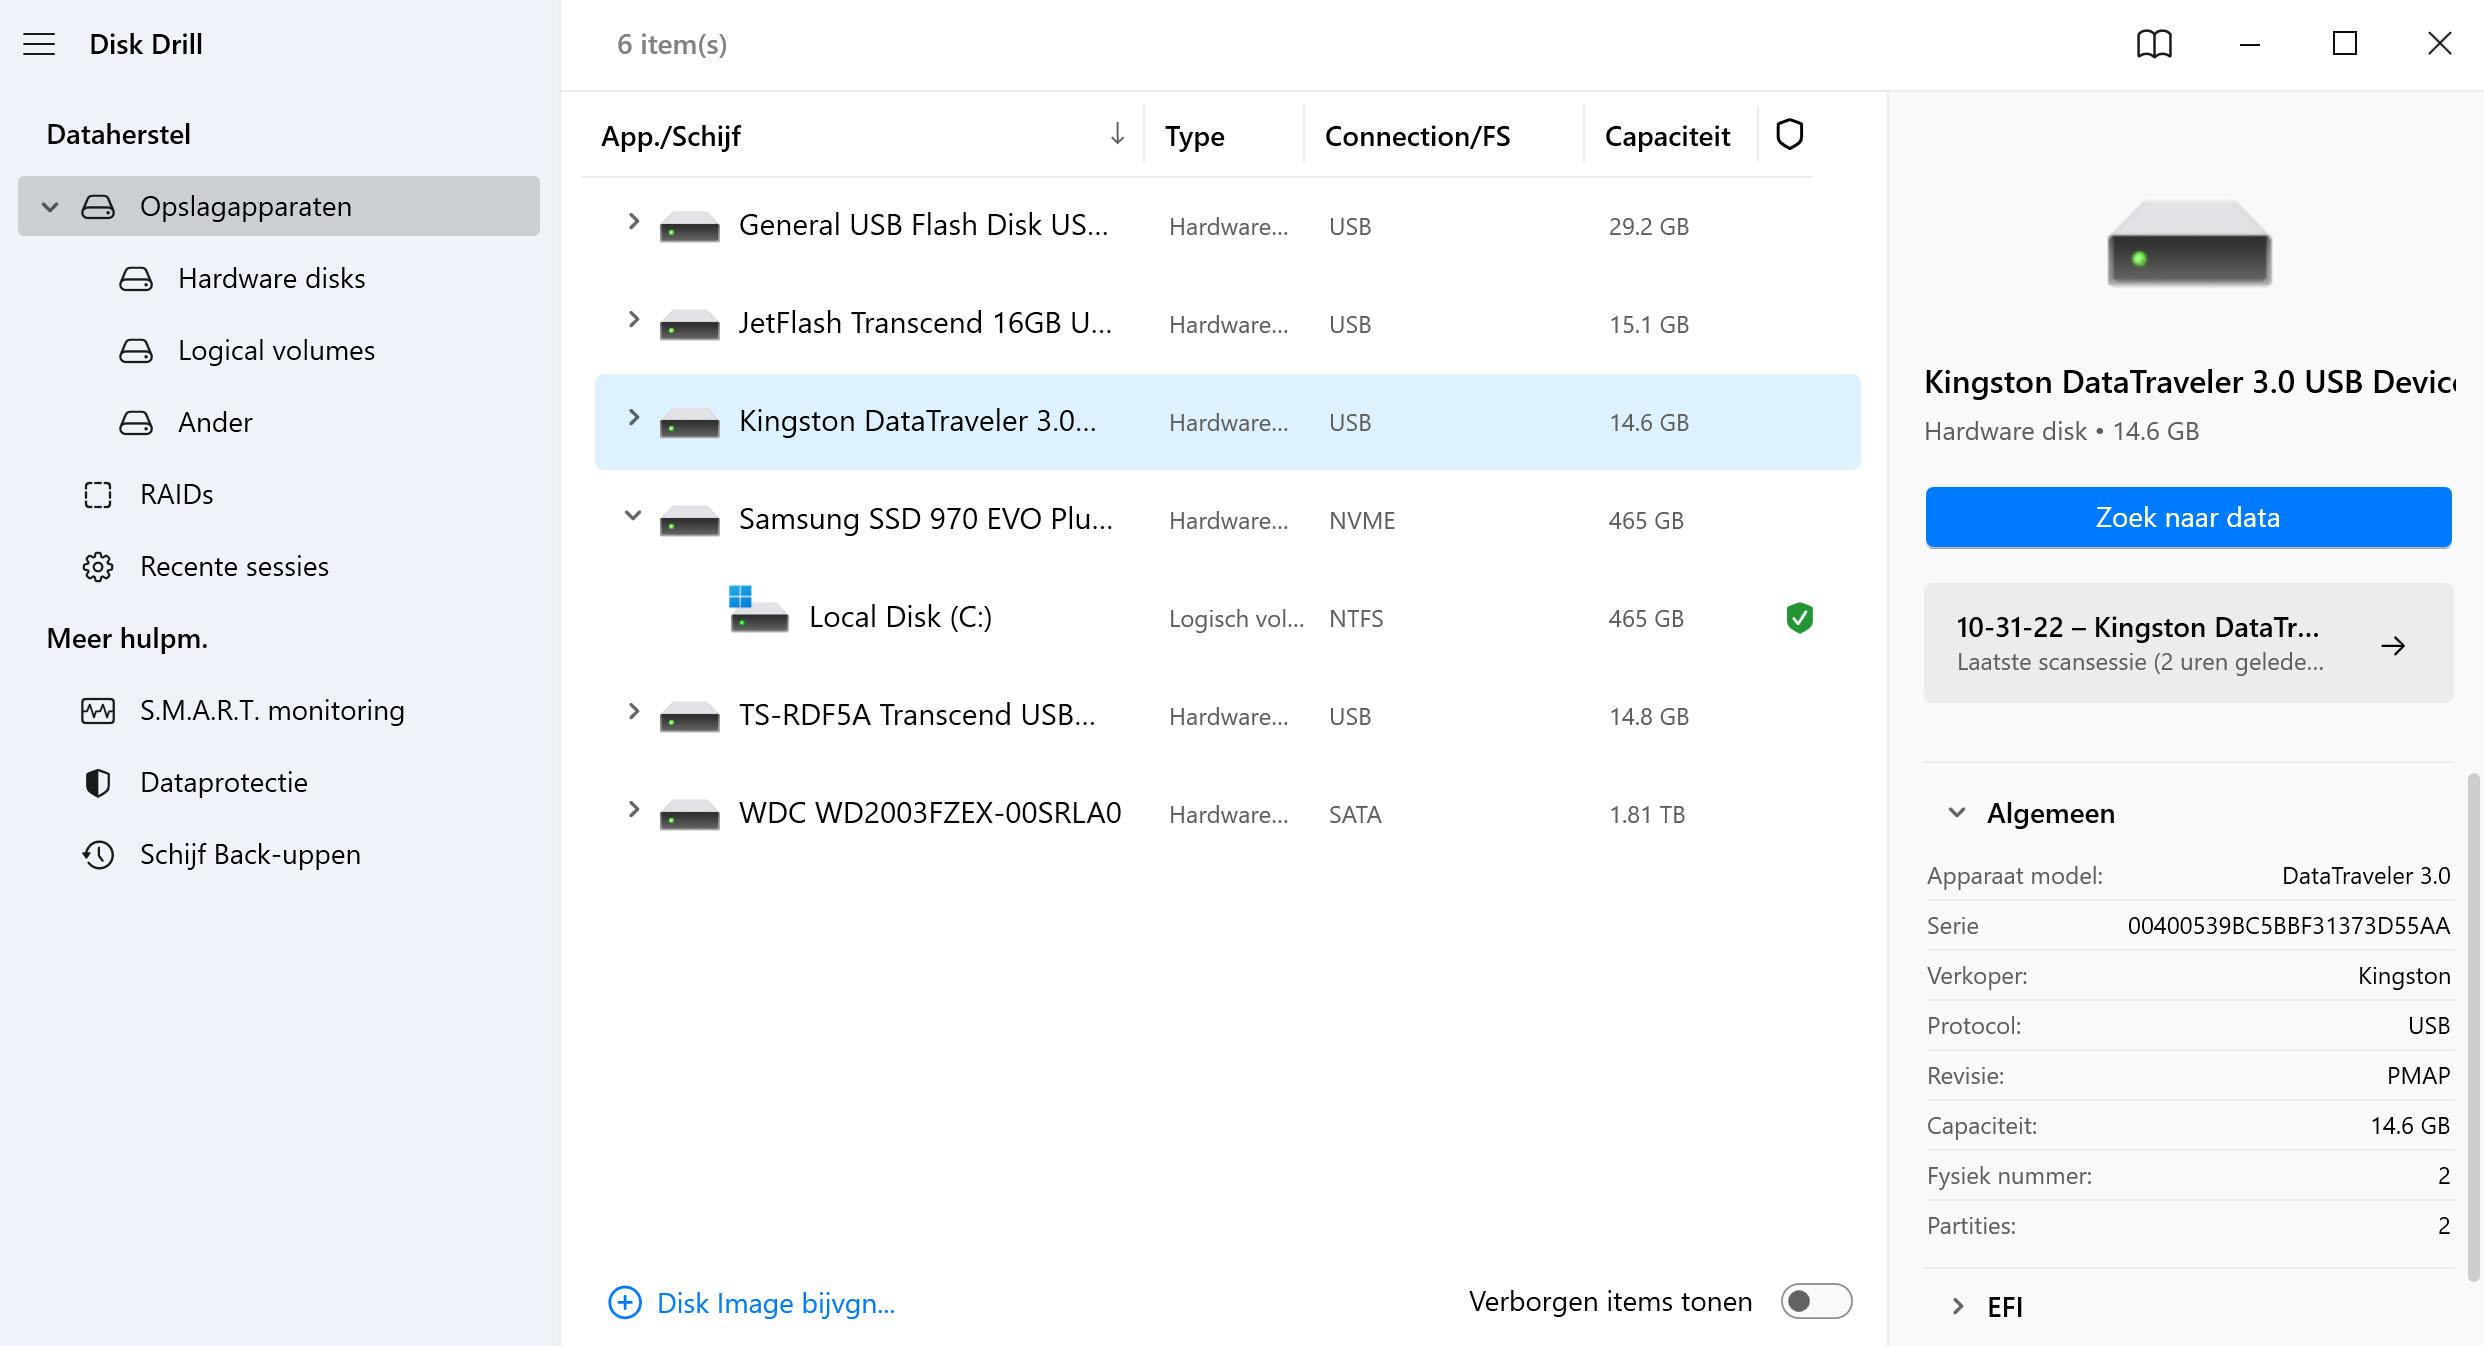Click the green protection shield for Local Disk
The width and height of the screenshot is (2484, 1346).
tap(1799, 618)
